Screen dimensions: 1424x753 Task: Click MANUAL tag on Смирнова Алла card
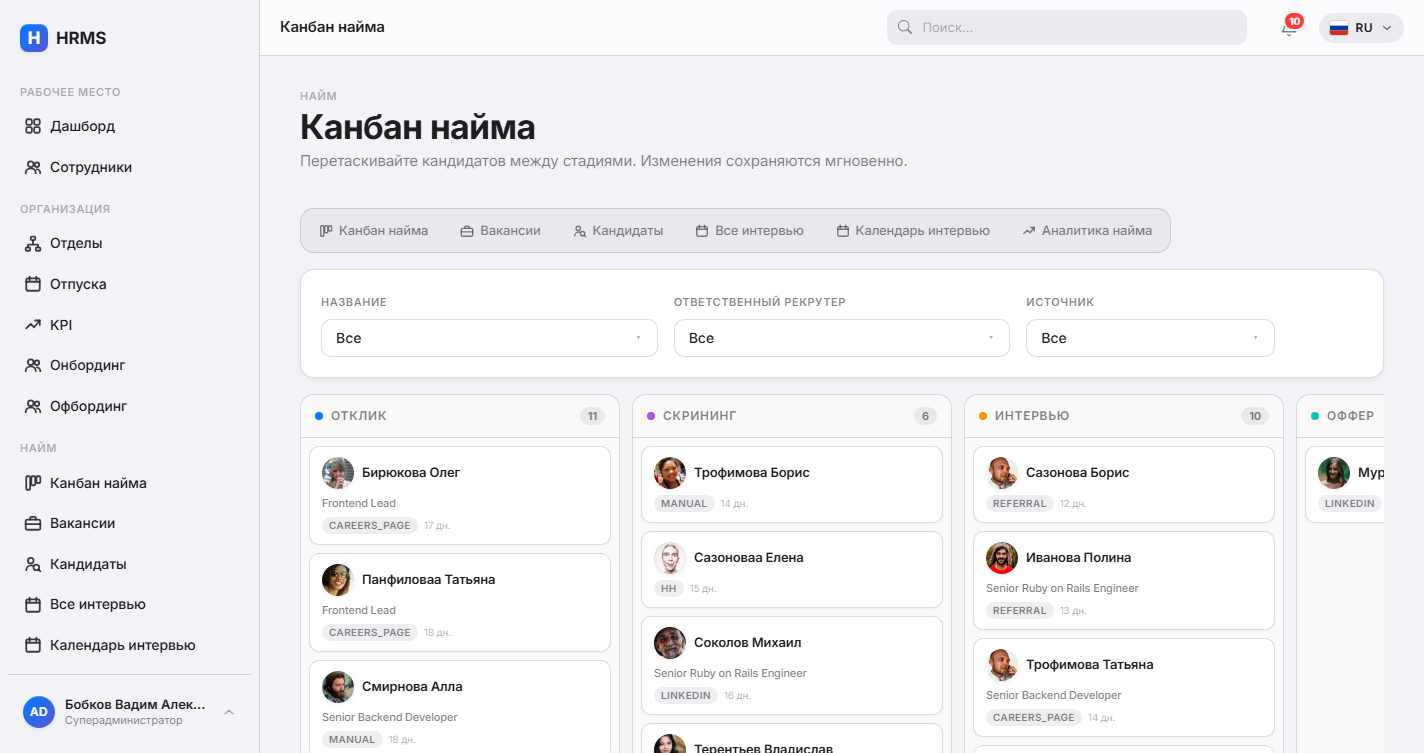[x=352, y=740]
